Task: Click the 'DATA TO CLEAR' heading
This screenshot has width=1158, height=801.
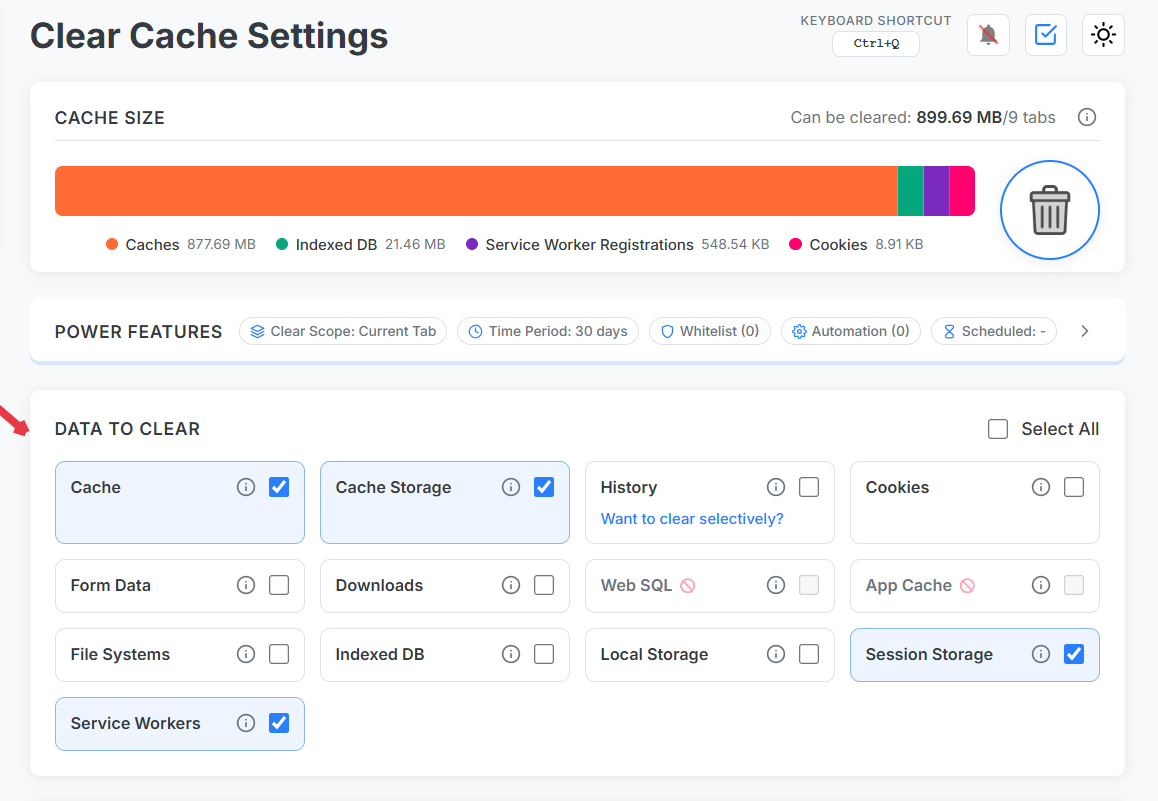Action: click(x=127, y=429)
